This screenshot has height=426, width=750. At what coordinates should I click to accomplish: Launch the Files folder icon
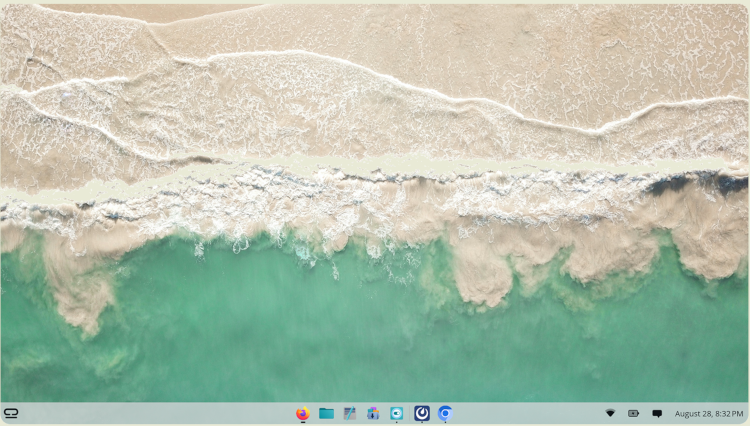(x=326, y=413)
